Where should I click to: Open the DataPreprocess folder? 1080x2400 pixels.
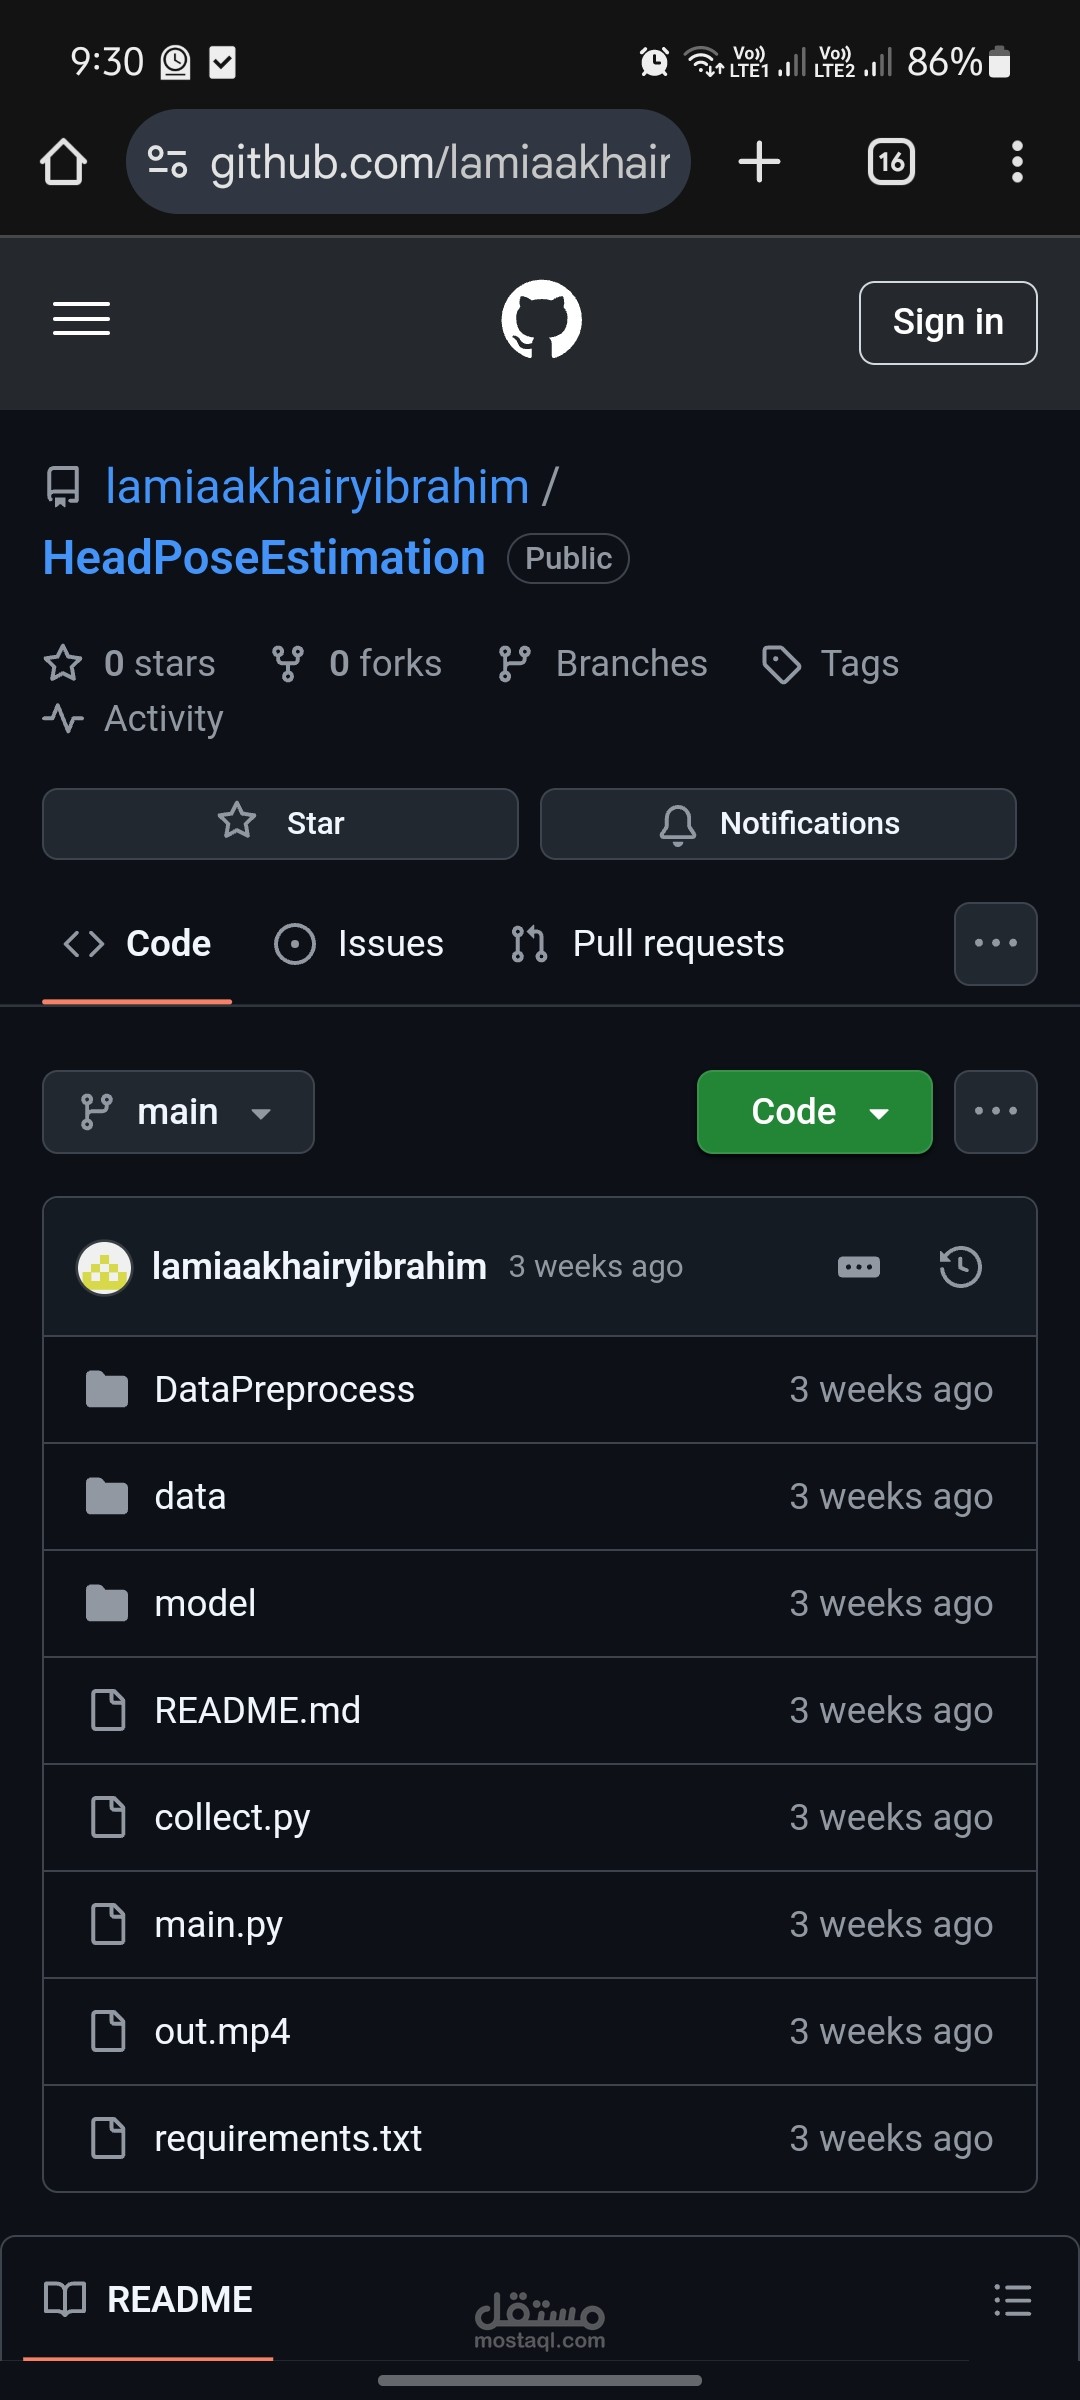(284, 1390)
